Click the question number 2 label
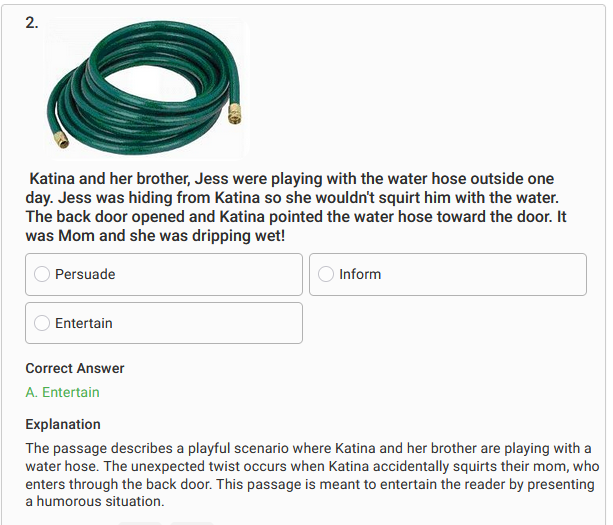The height and width of the screenshot is (525, 613). pyautogui.click(x=32, y=23)
